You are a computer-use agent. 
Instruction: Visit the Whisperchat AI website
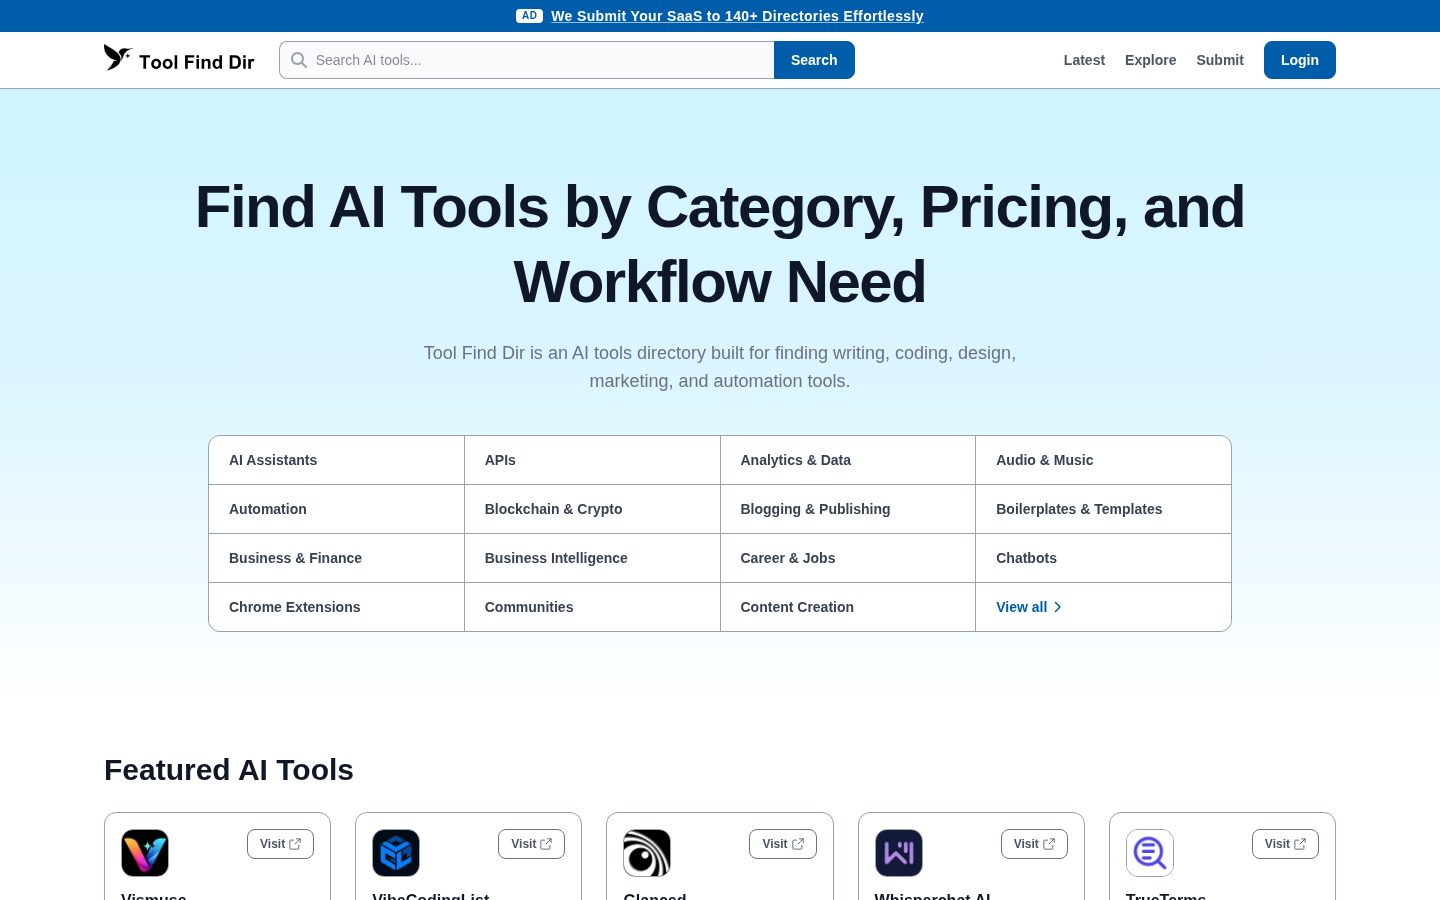(1034, 844)
